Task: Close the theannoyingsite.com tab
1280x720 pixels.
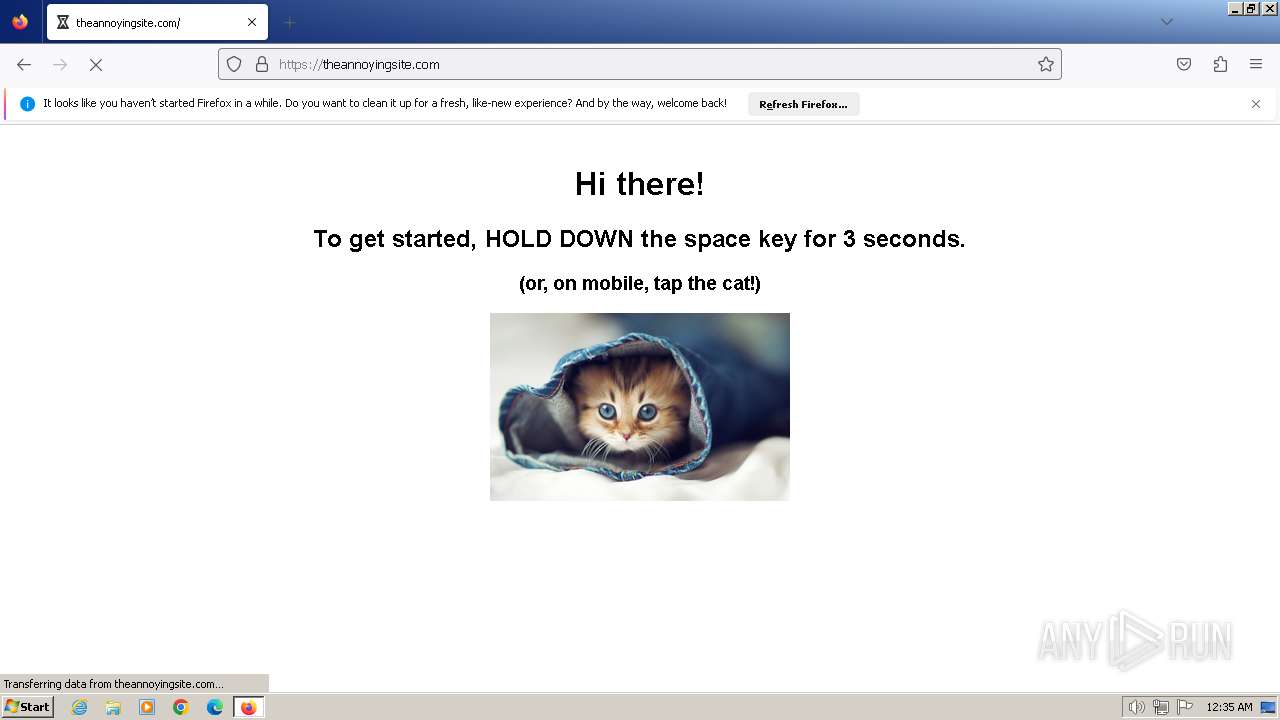Action: (x=252, y=22)
